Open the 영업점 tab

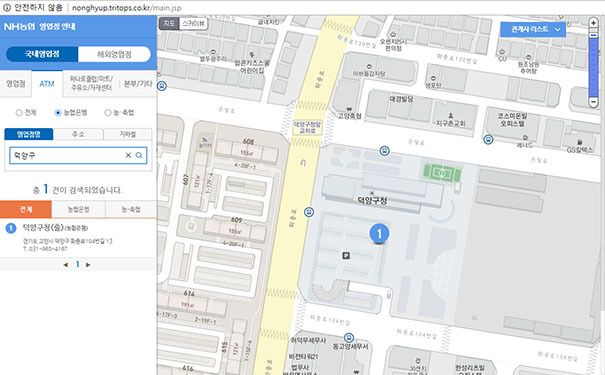pyautogui.click(x=16, y=84)
